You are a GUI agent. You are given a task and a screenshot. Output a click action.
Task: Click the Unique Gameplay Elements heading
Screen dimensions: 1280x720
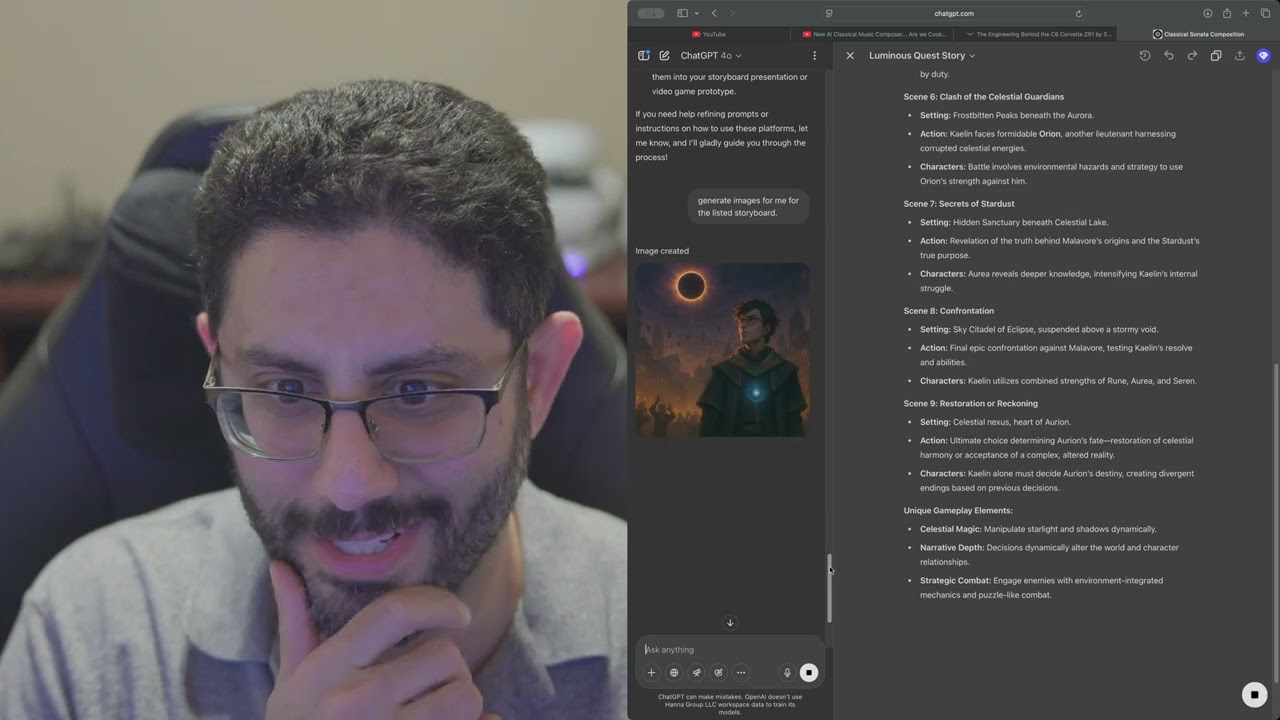pyautogui.click(x=958, y=511)
